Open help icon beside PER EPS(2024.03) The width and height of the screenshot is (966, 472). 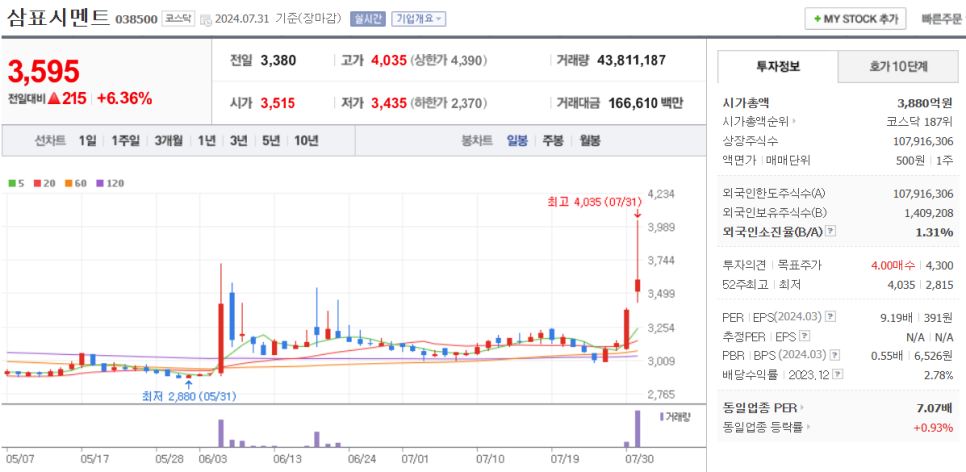click(x=830, y=317)
